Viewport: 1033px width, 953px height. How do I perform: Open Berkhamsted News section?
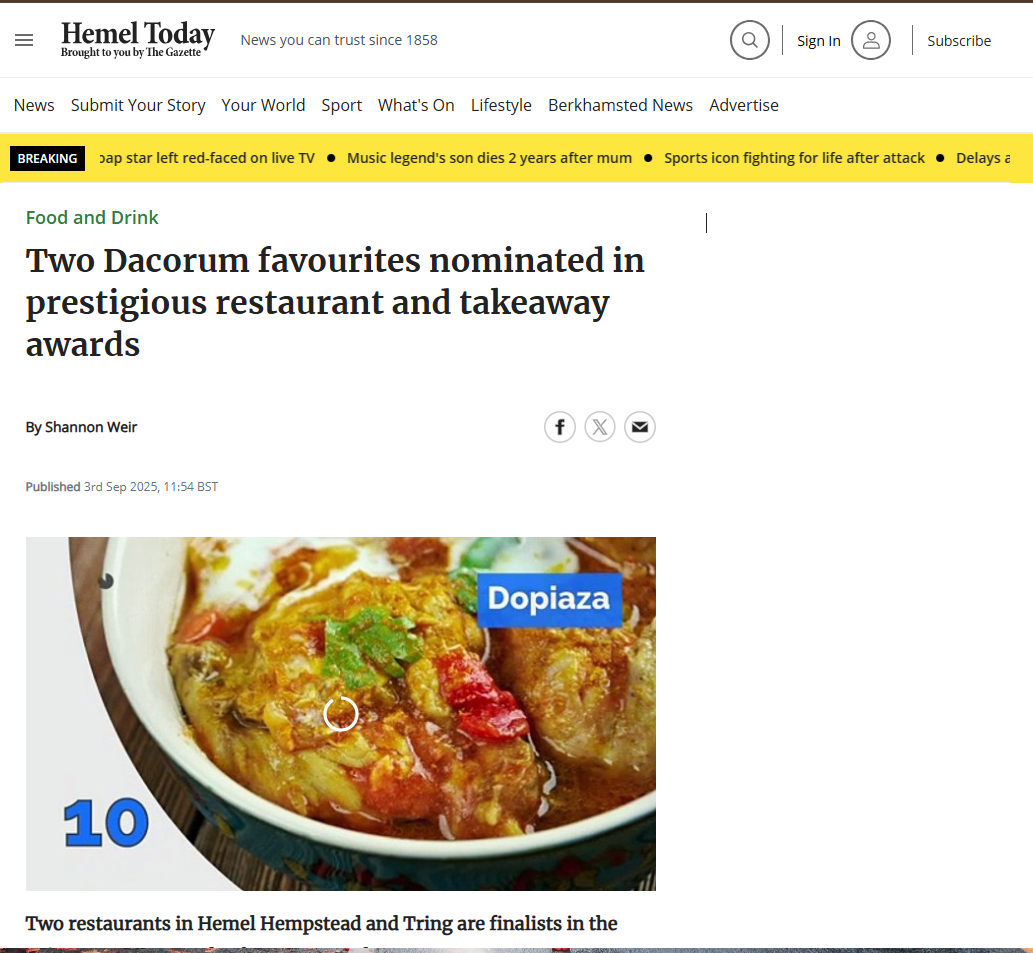click(620, 105)
